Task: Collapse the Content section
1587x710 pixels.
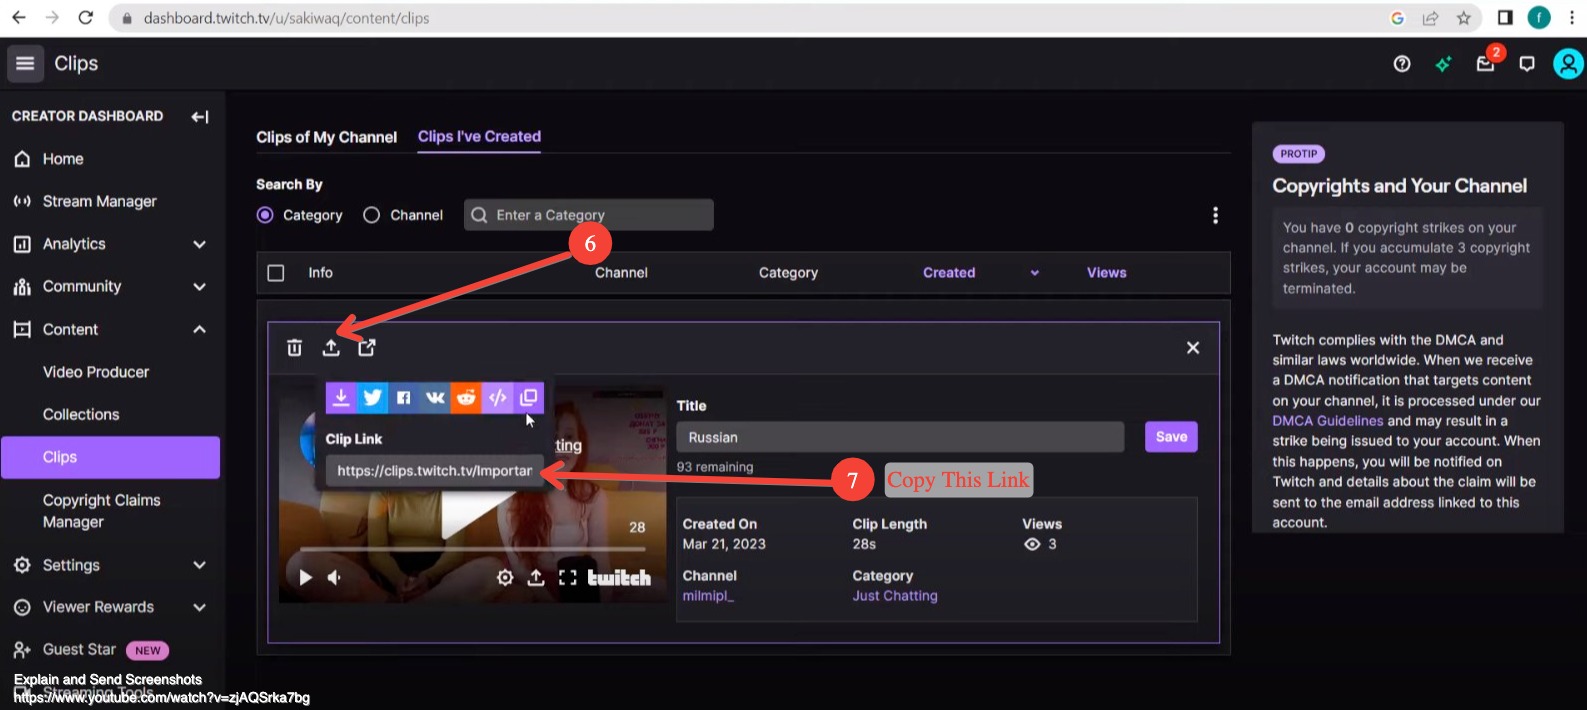Action: (x=199, y=329)
